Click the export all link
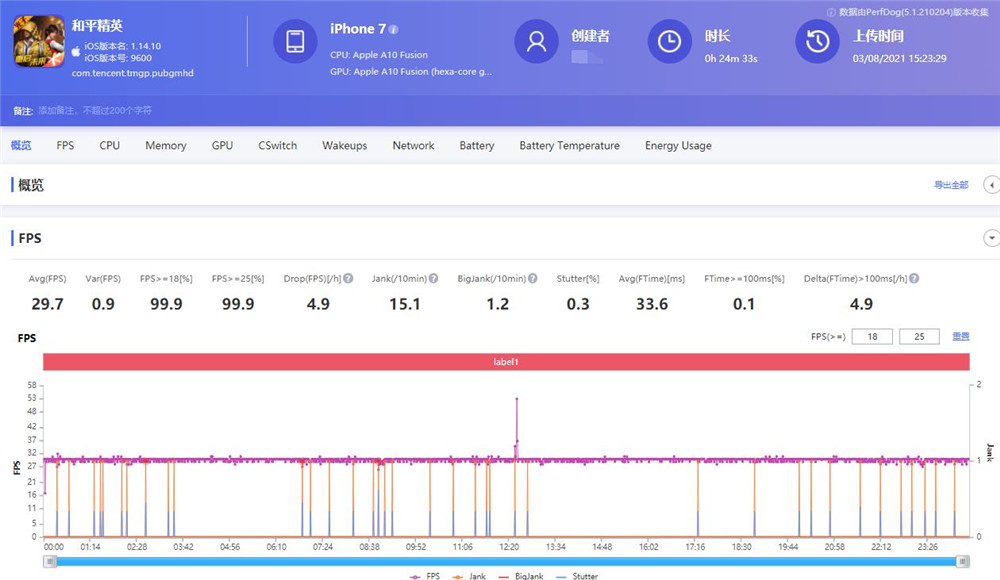1000x580 pixels. pyautogui.click(x=950, y=185)
